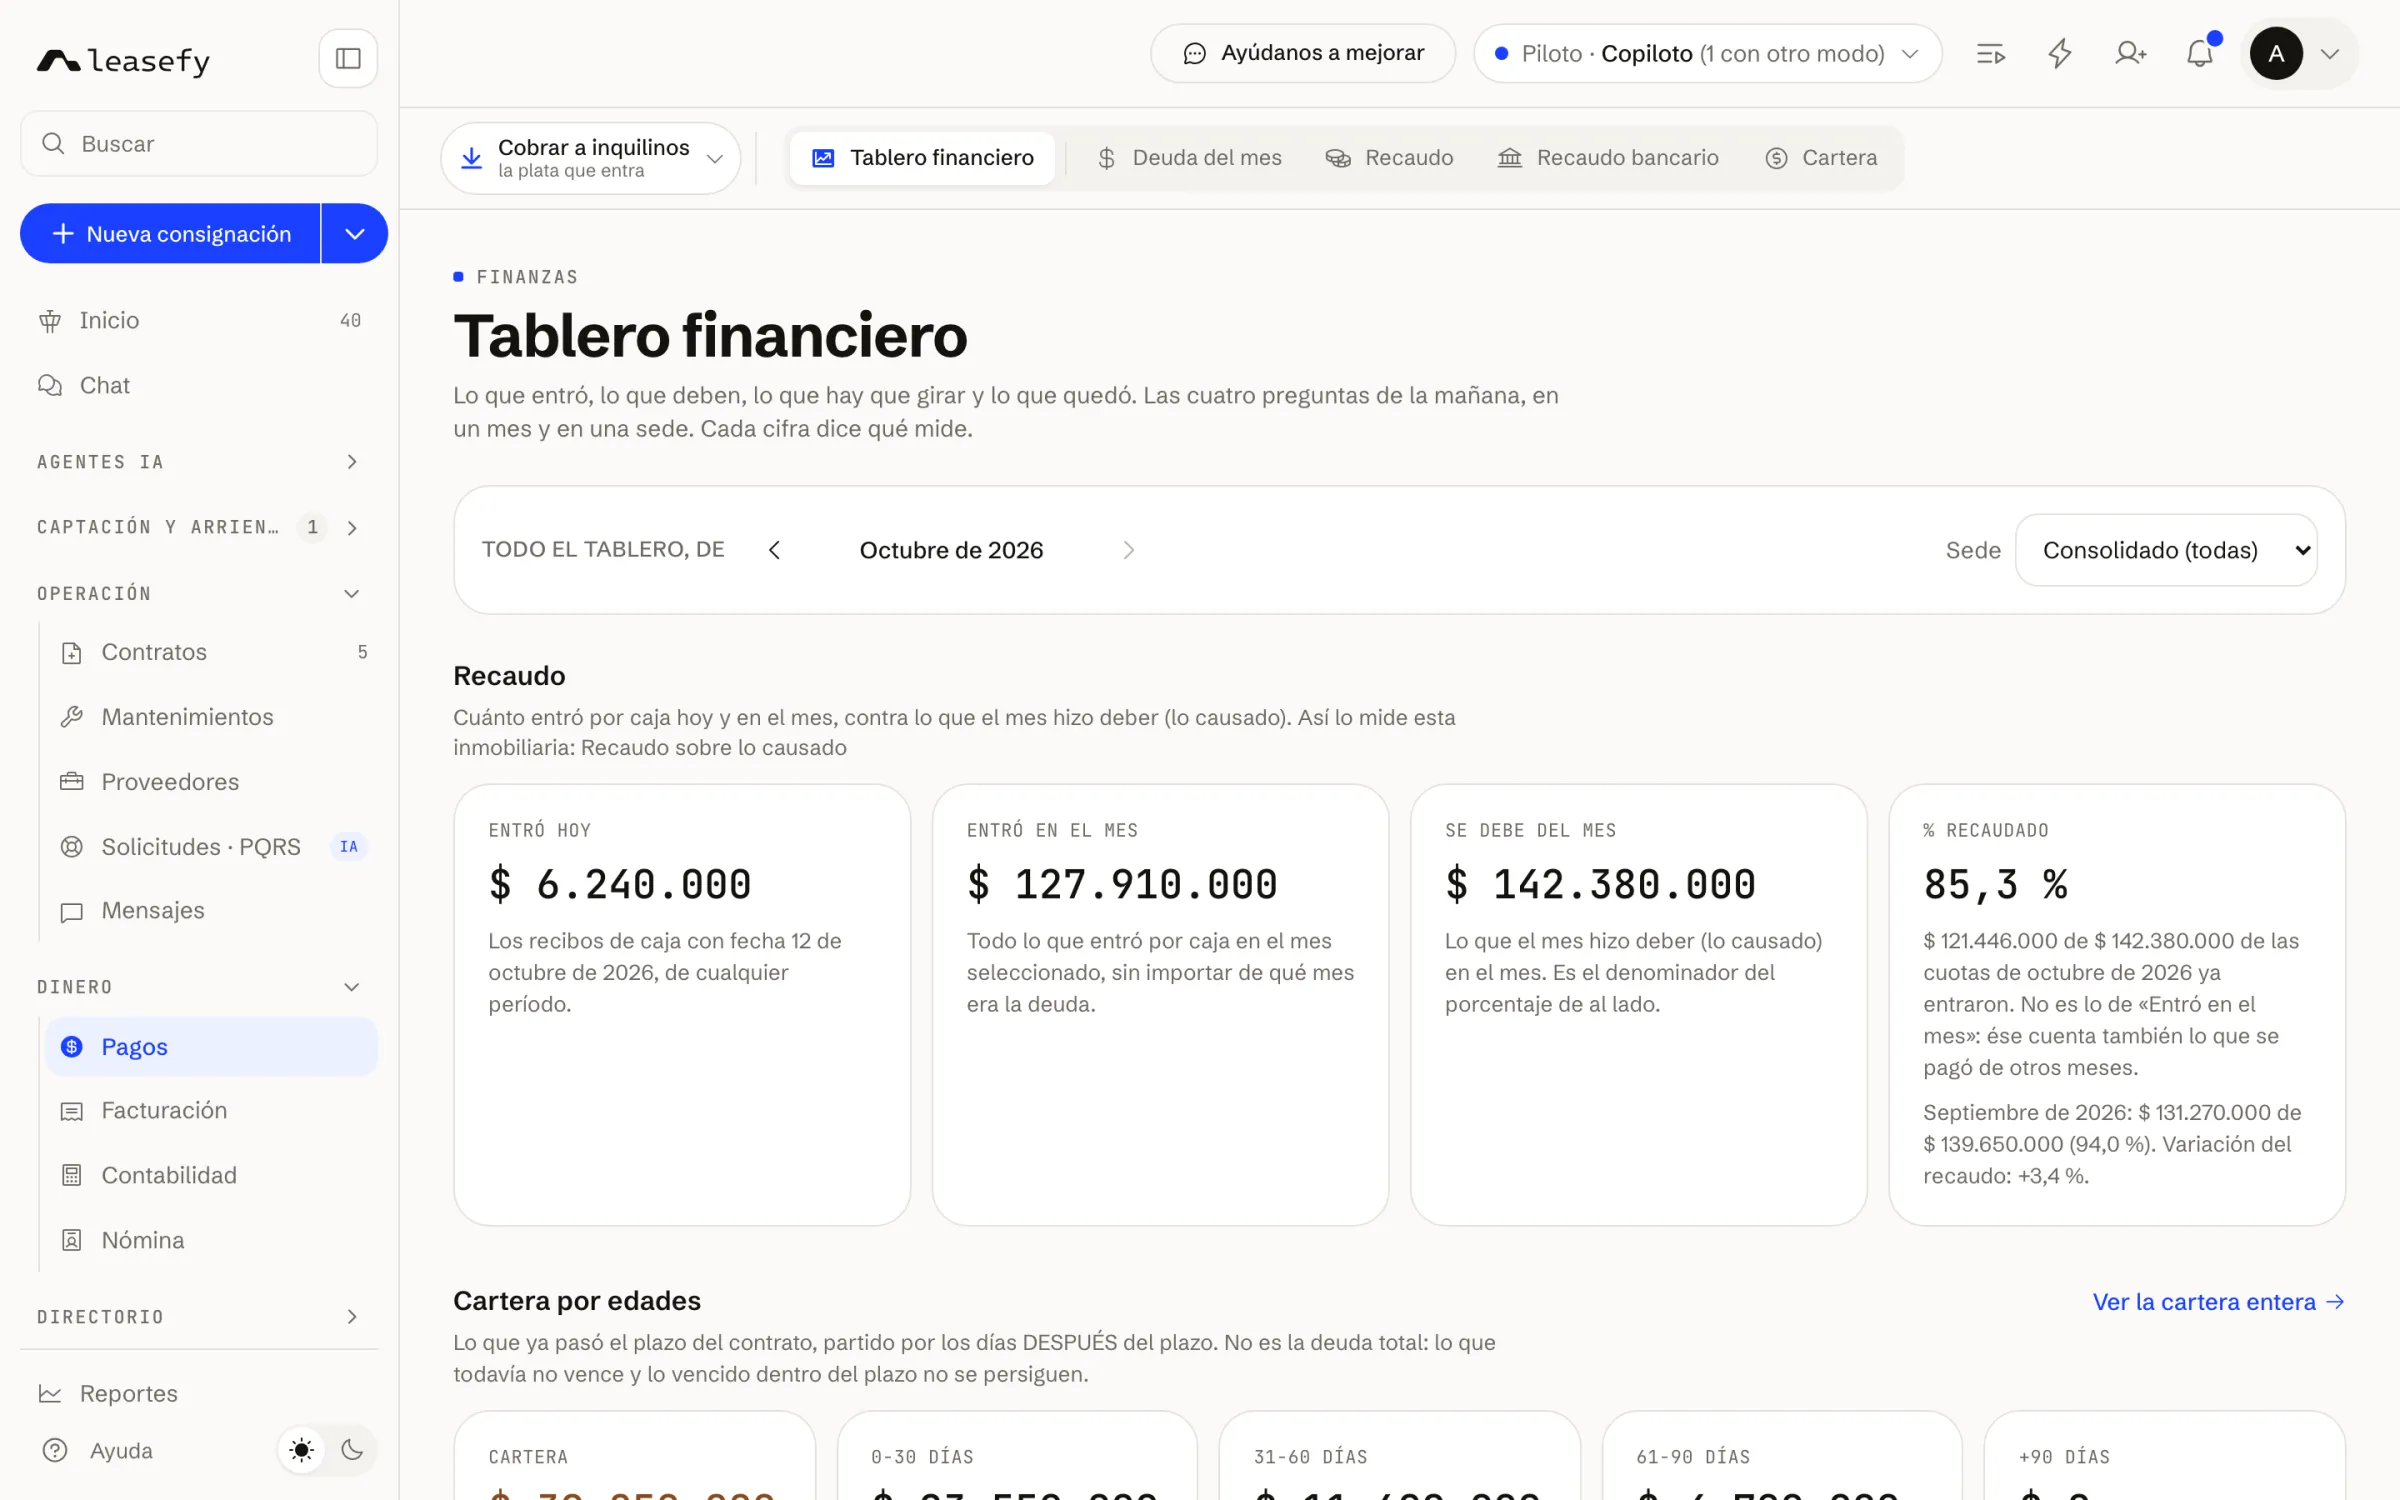Image resolution: width=2400 pixels, height=1500 pixels.
Task: Switch to Recaudo bancario tab
Action: click(1607, 158)
